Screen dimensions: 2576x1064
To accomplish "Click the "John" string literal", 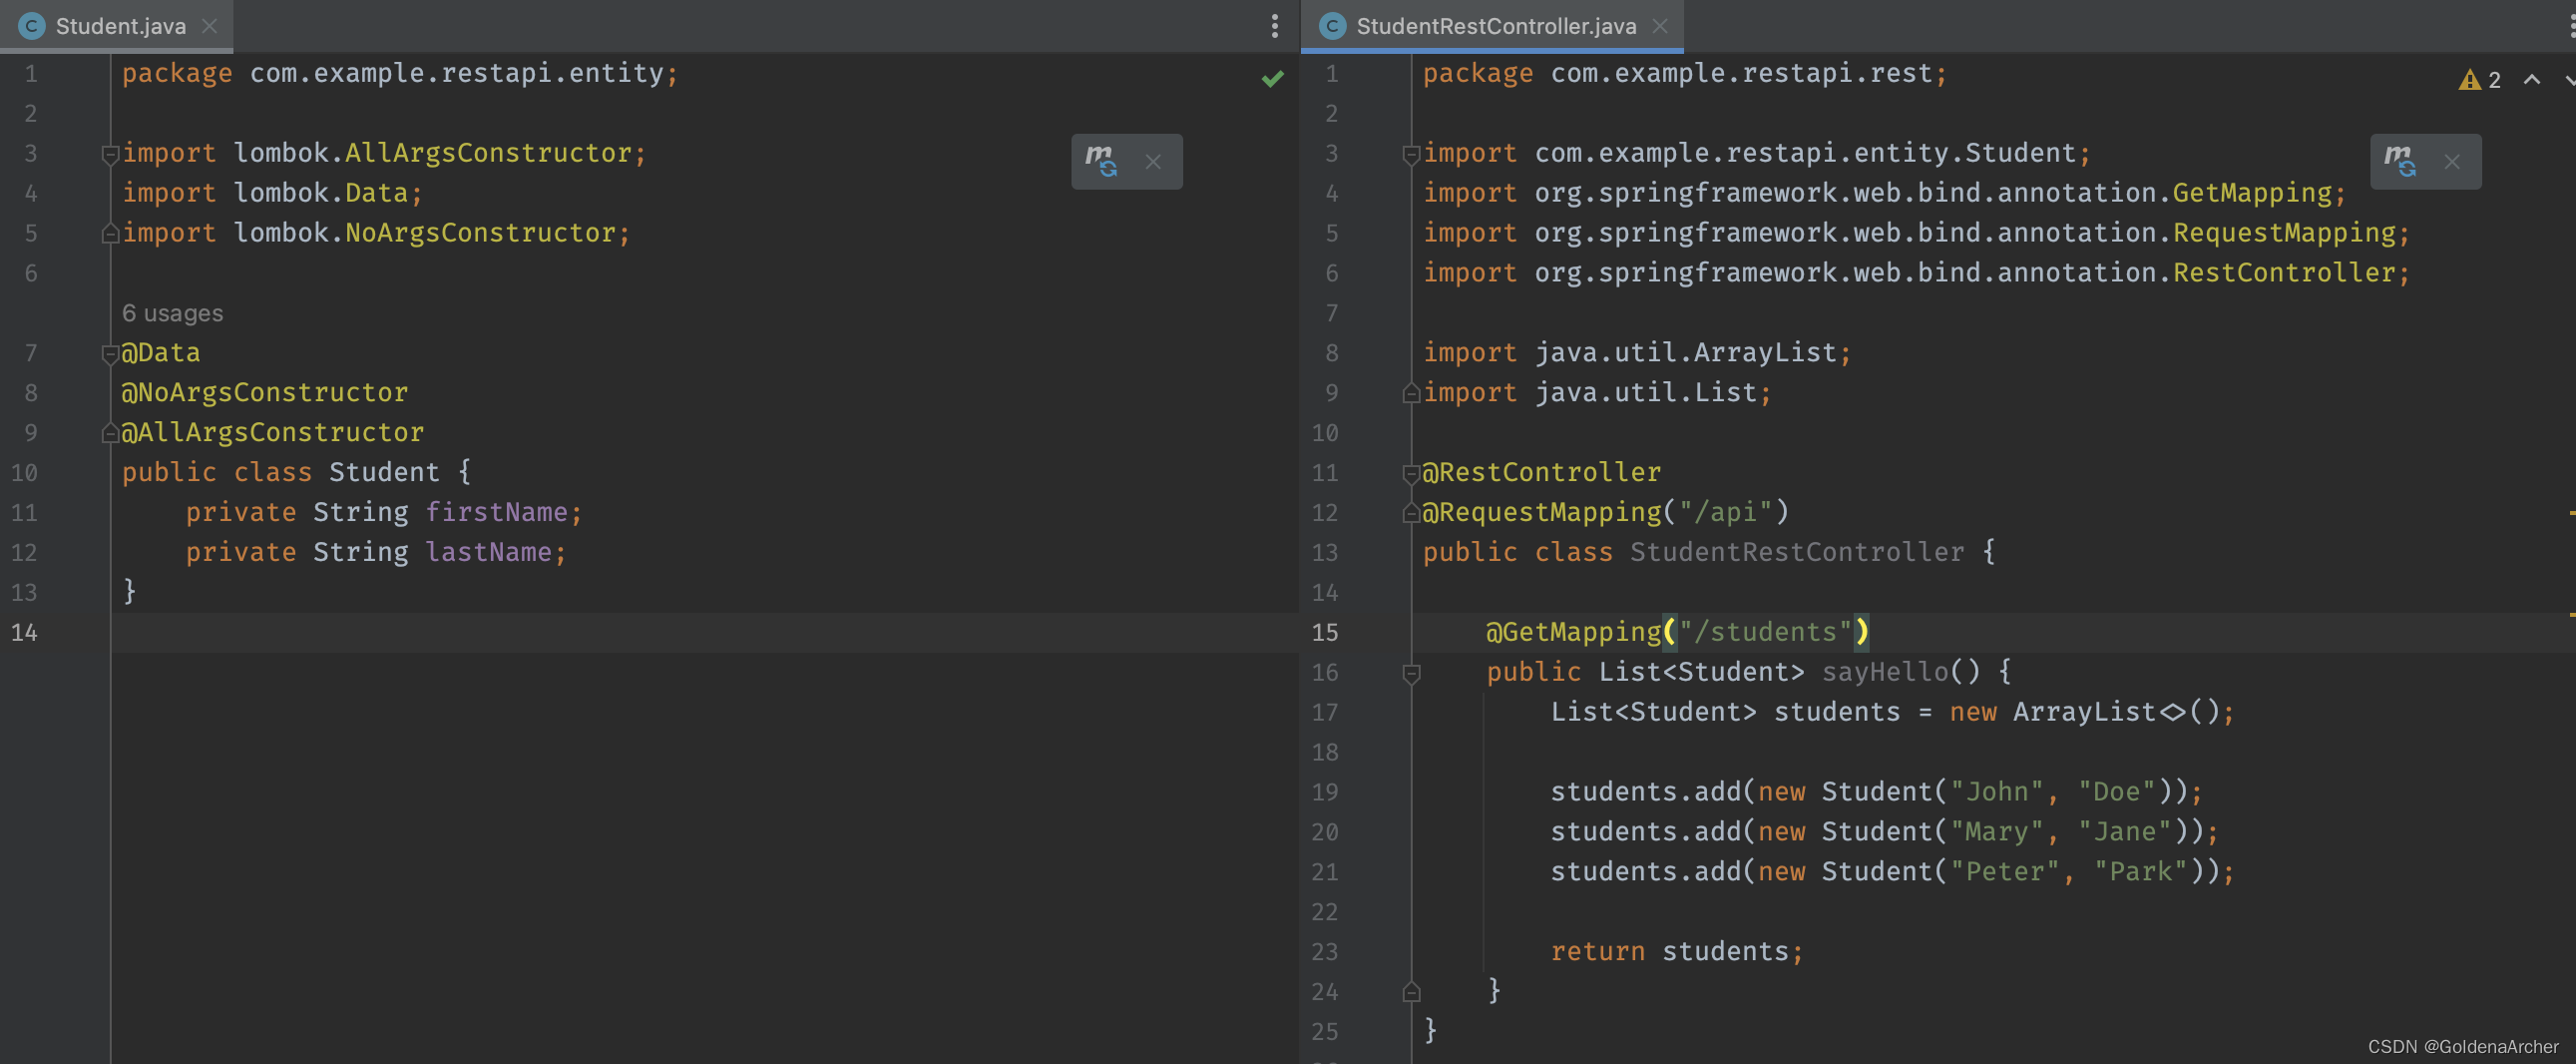I will [x=1996, y=792].
